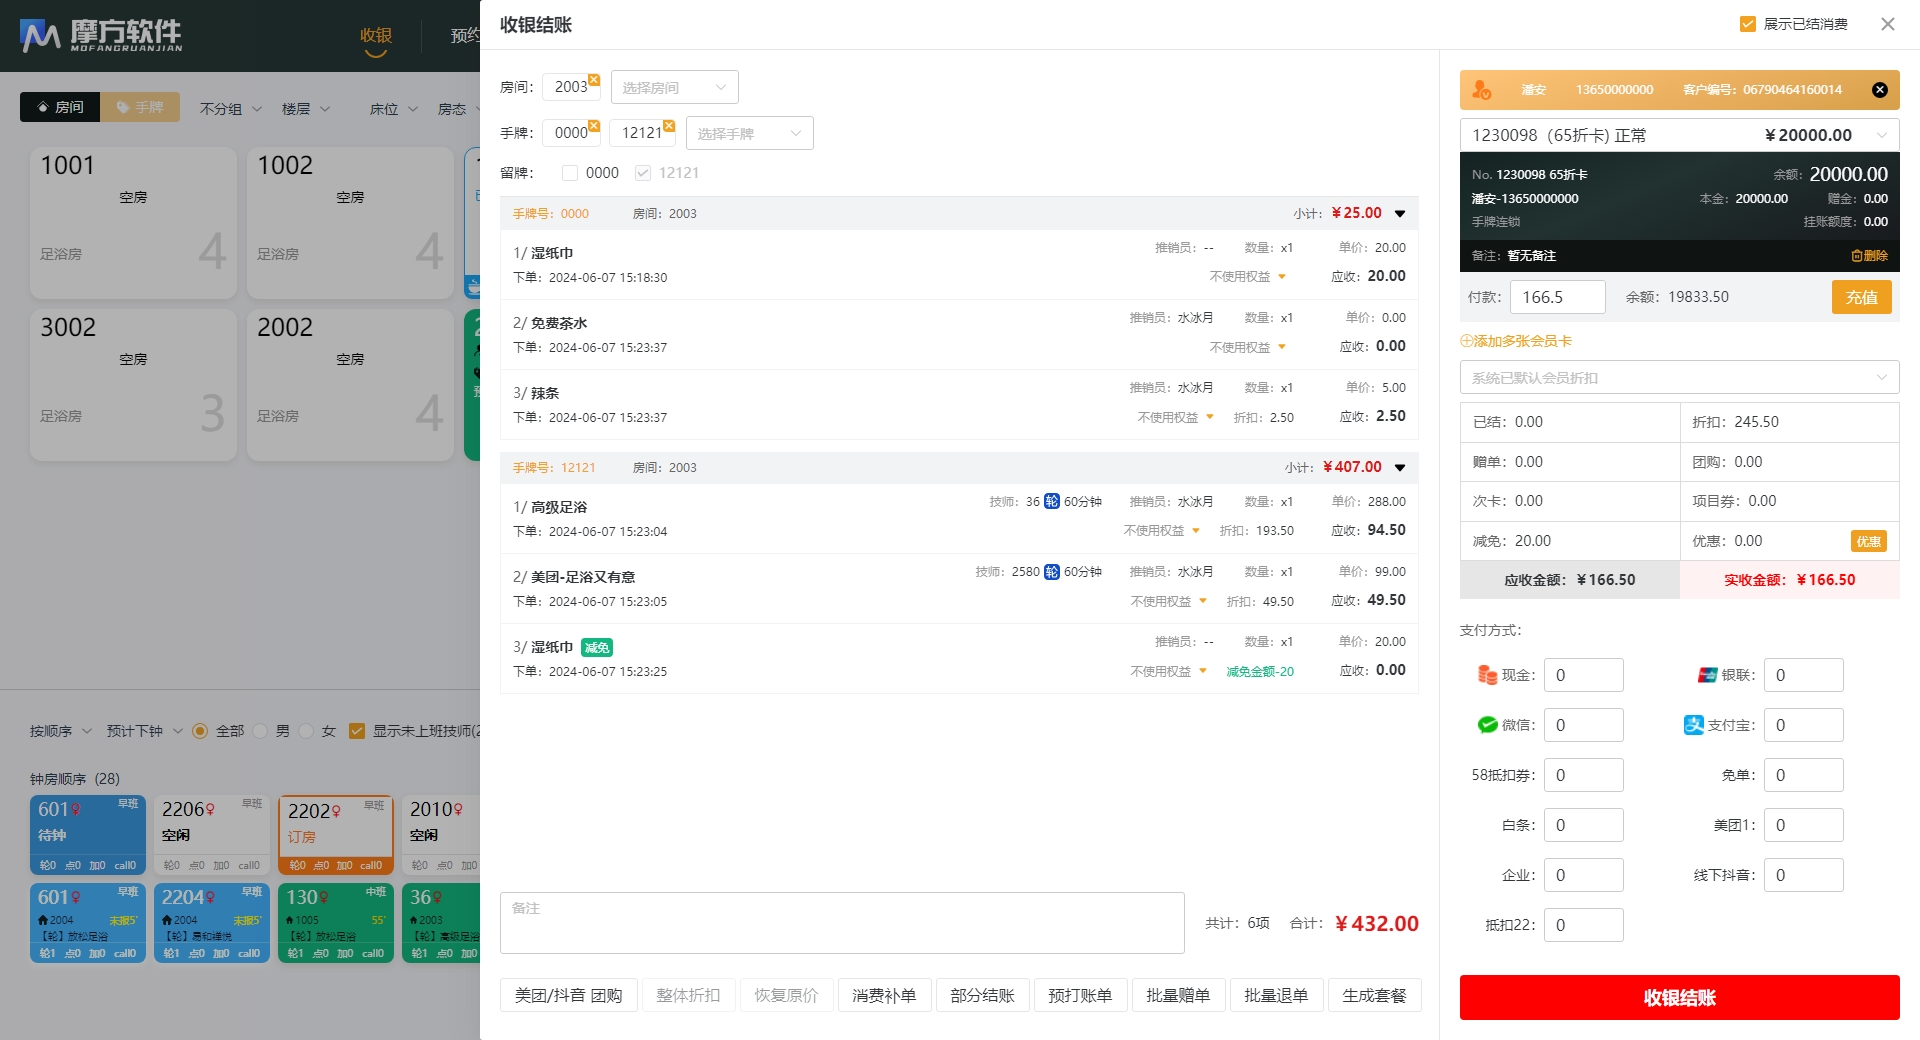Check the 留牌 0000 checkbox

(x=570, y=173)
